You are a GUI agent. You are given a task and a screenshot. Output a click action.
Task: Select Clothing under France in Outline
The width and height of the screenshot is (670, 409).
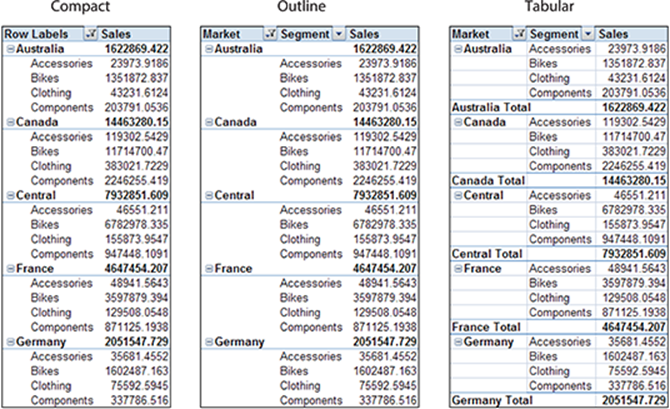pos(300,312)
